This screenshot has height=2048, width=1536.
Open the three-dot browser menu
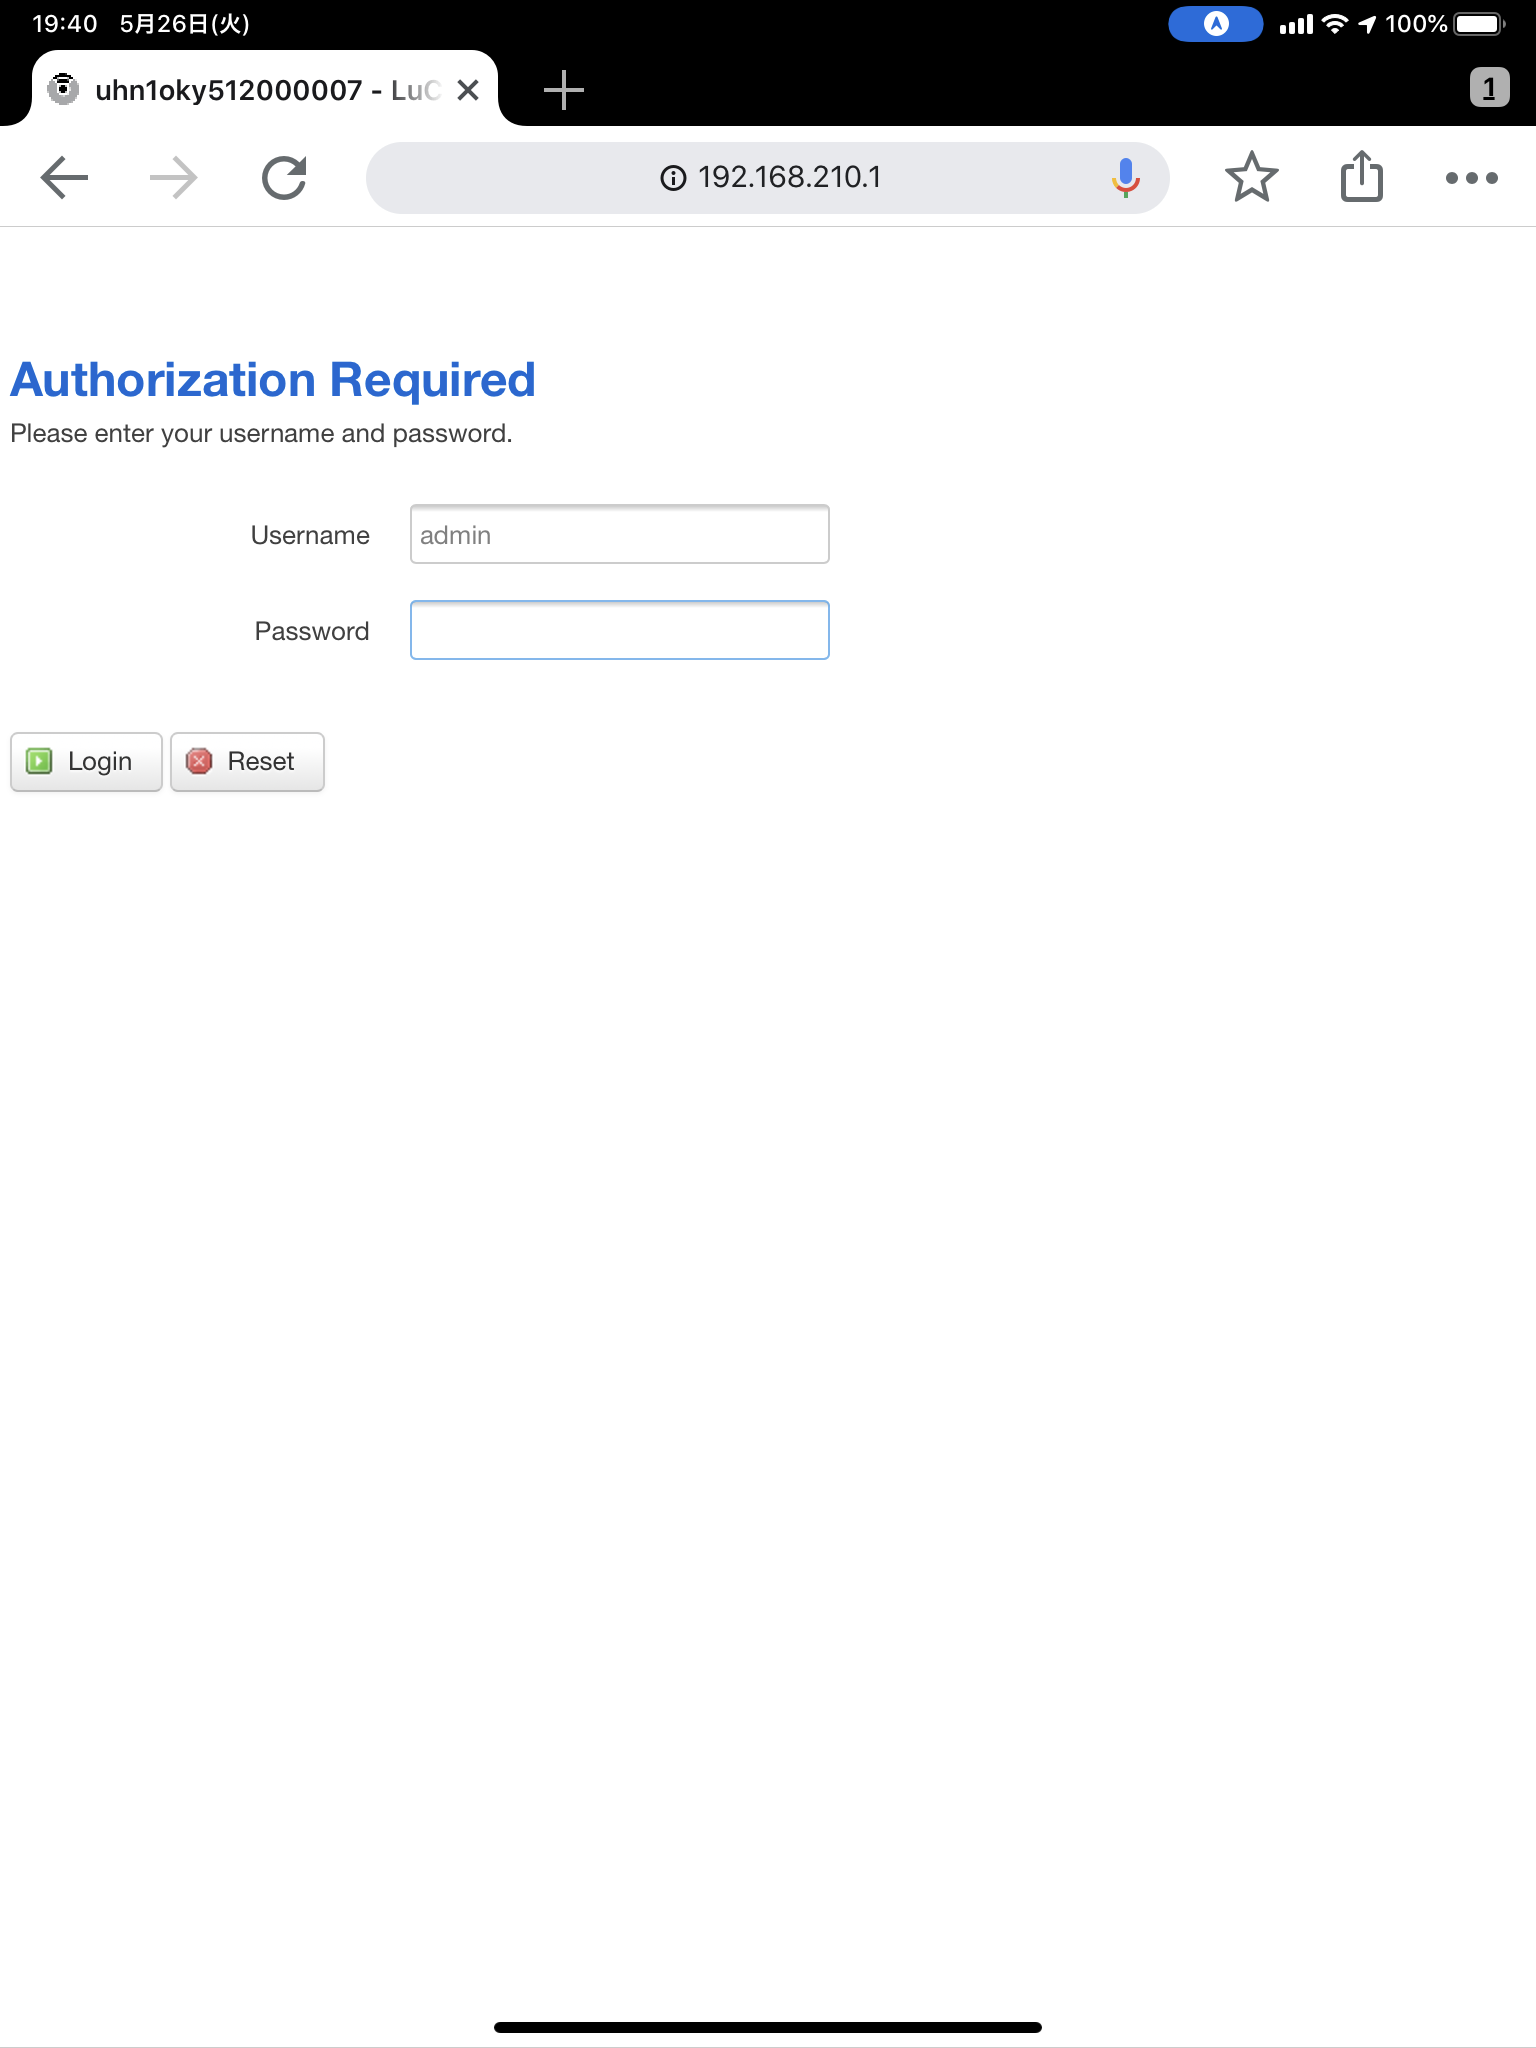(1471, 178)
